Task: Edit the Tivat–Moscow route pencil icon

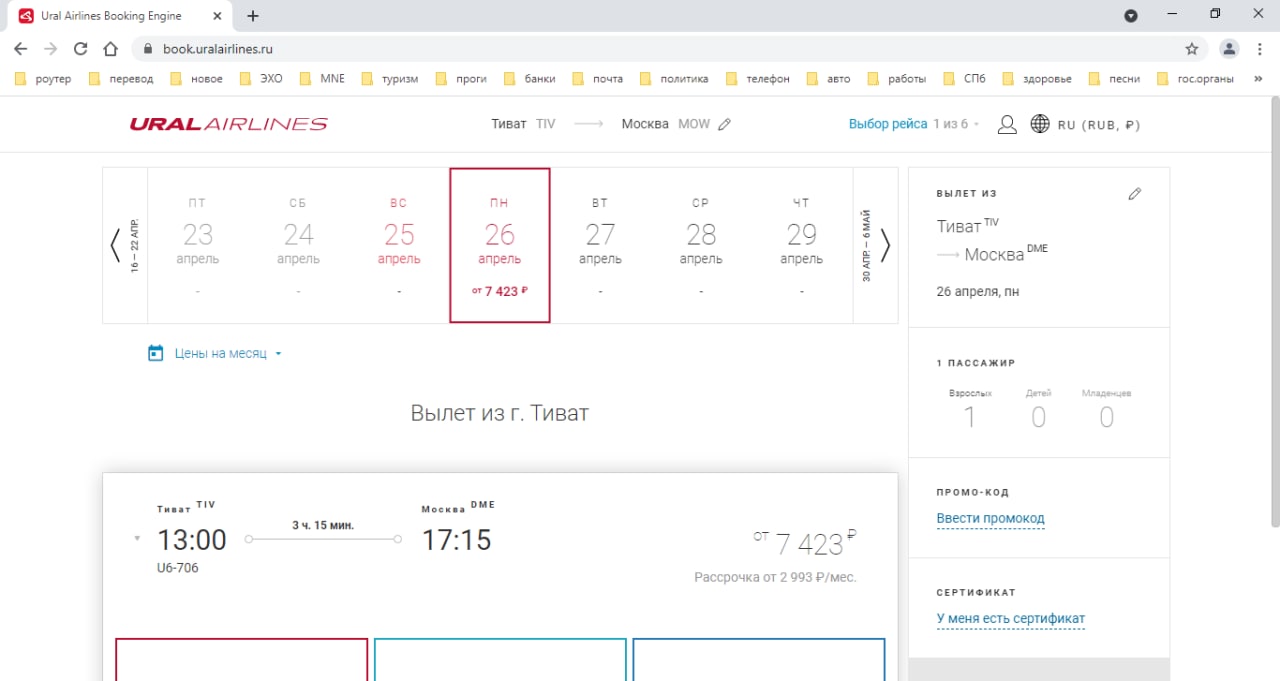Action: 725,124
